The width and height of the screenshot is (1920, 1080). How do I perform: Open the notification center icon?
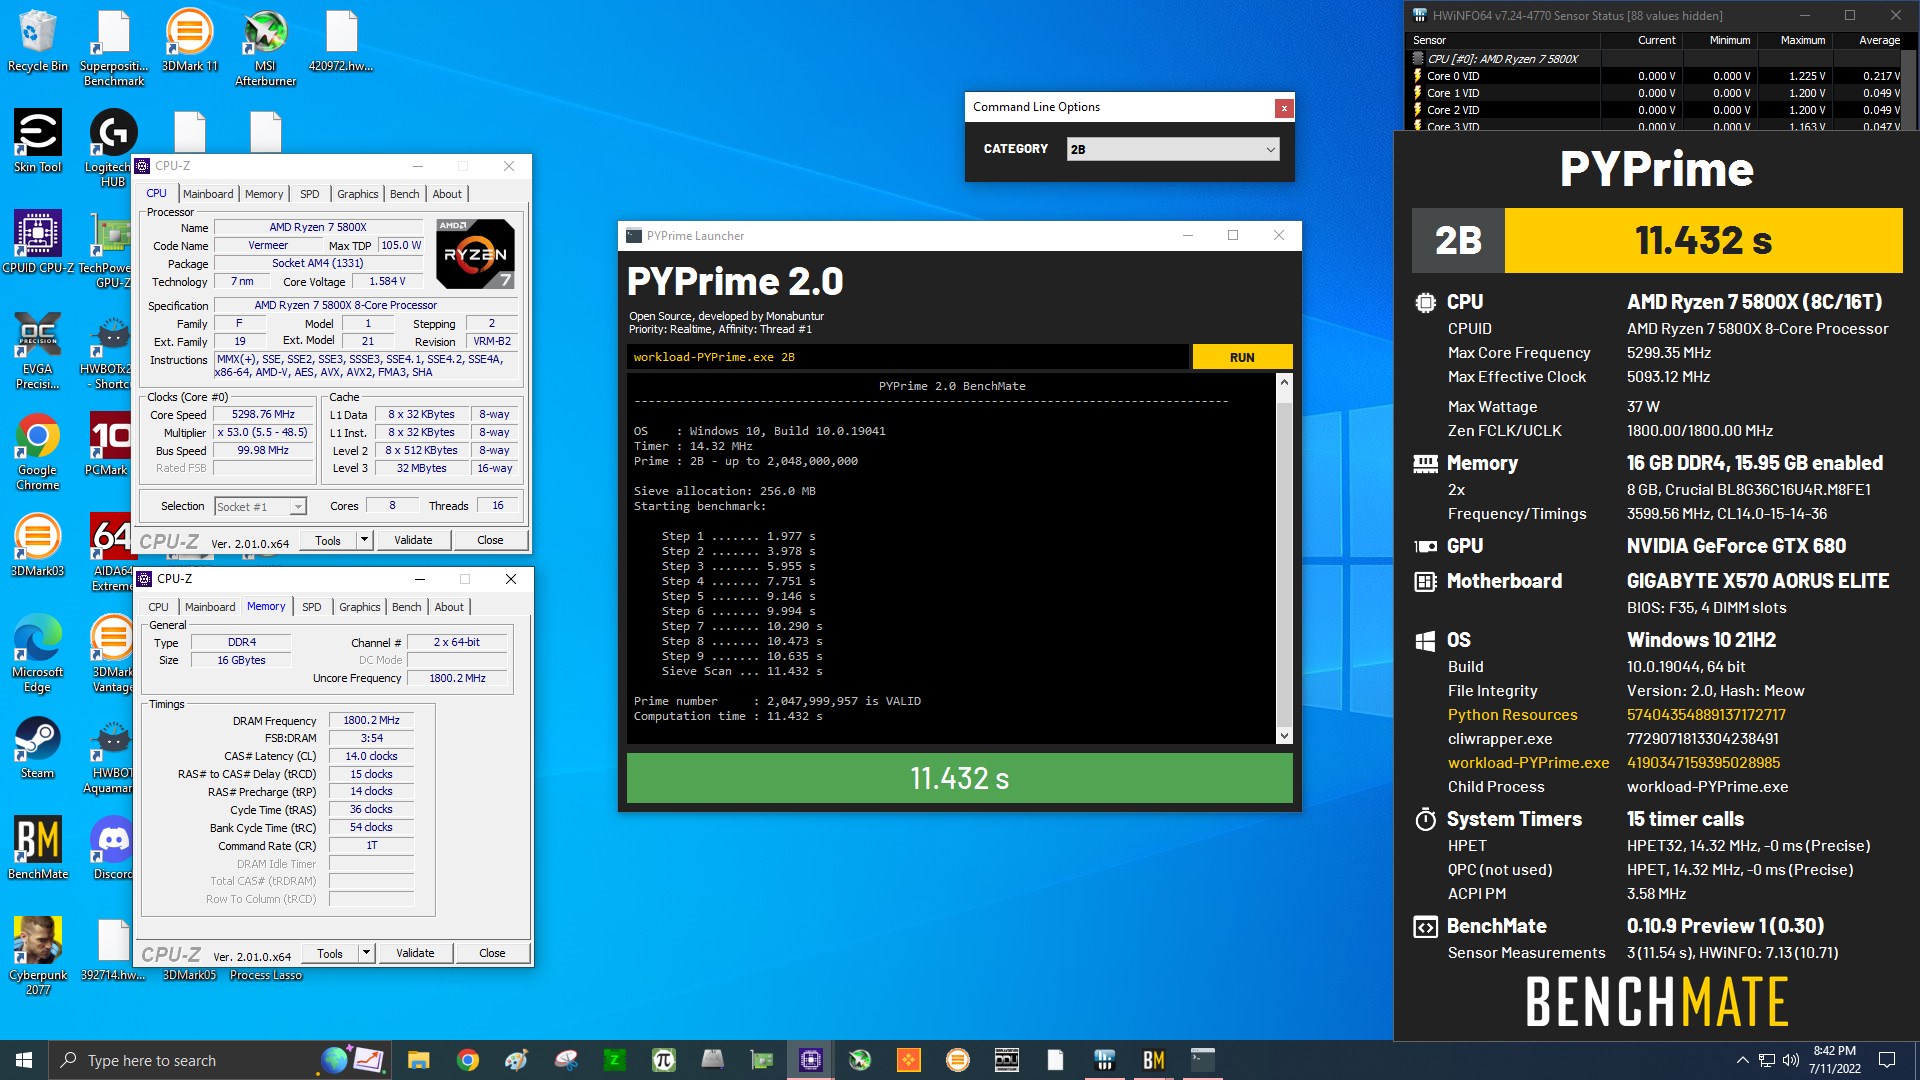point(1887,1060)
